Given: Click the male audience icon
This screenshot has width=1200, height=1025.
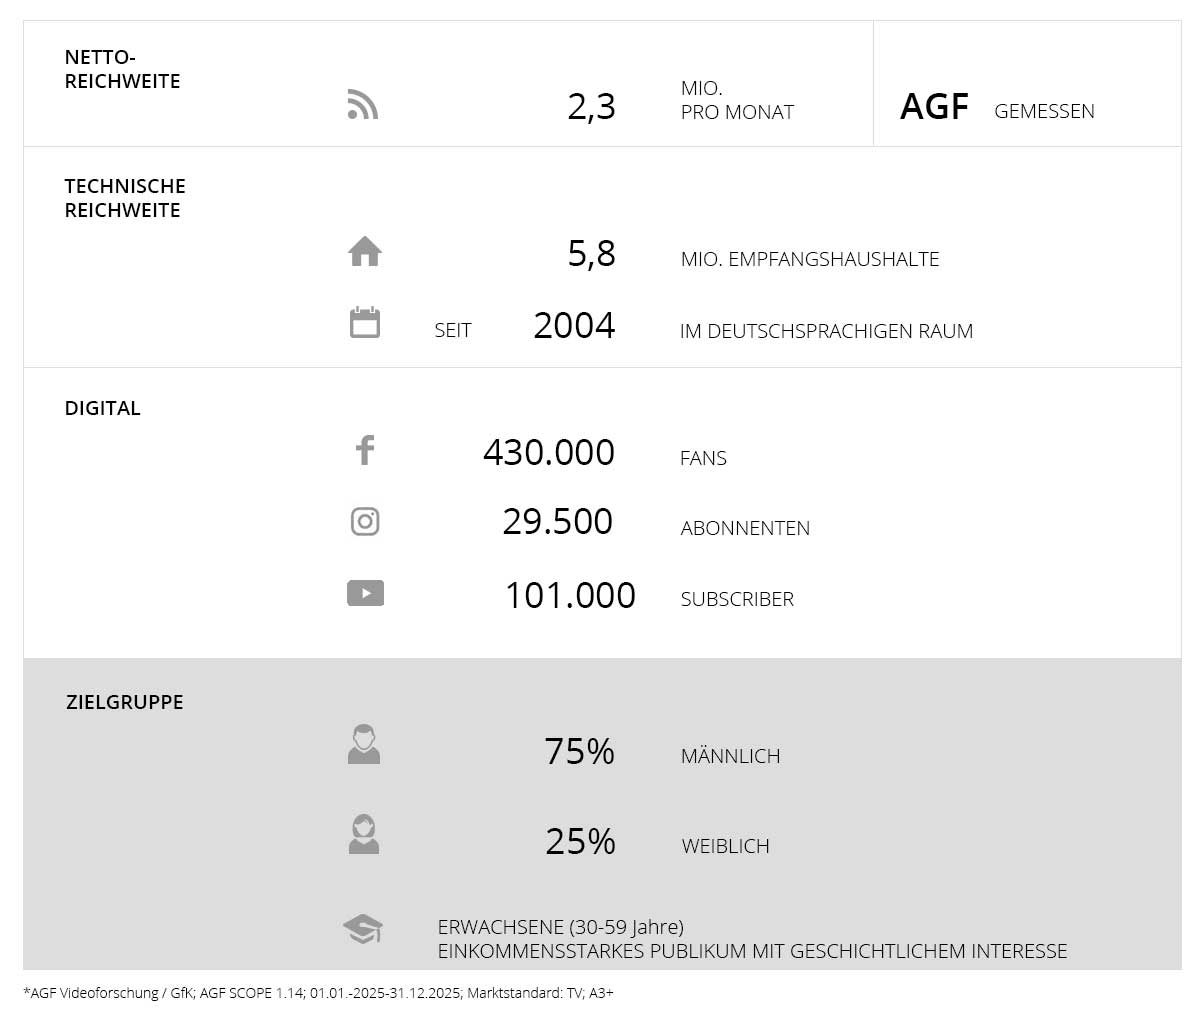Looking at the screenshot, I should point(364,745).
